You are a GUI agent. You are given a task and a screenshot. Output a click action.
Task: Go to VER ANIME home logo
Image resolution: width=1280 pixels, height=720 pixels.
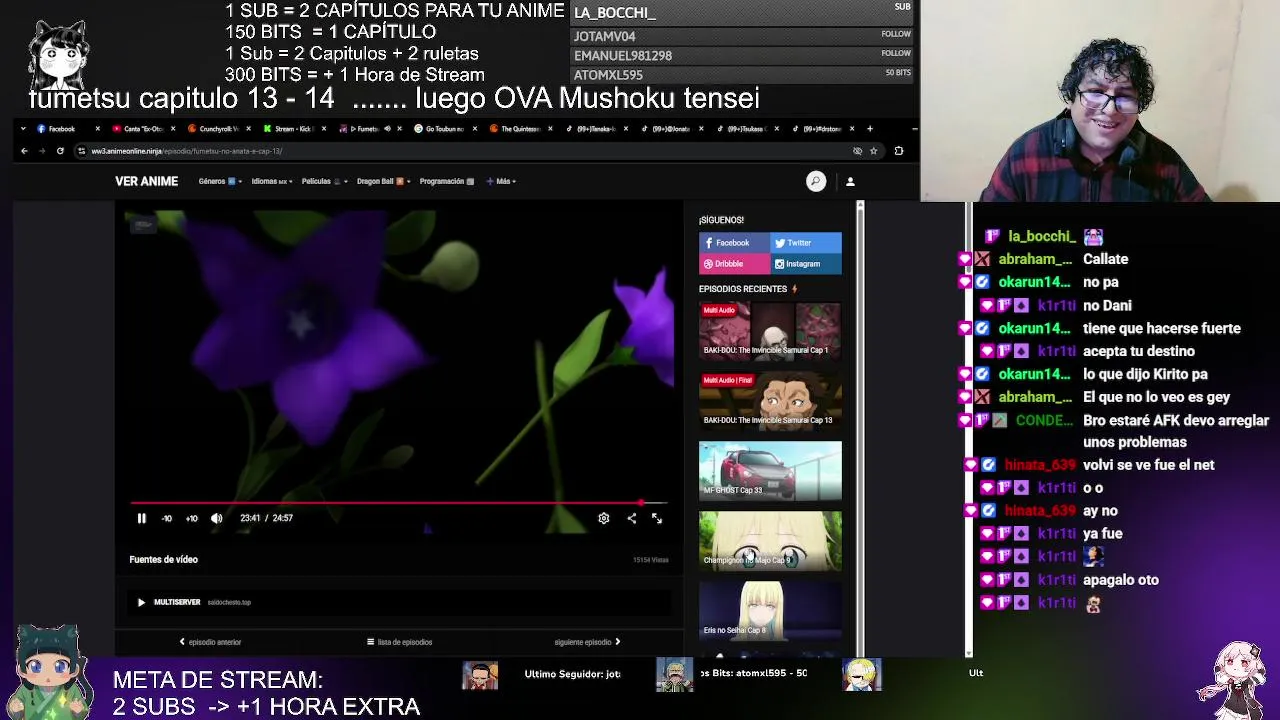[146, 181]
